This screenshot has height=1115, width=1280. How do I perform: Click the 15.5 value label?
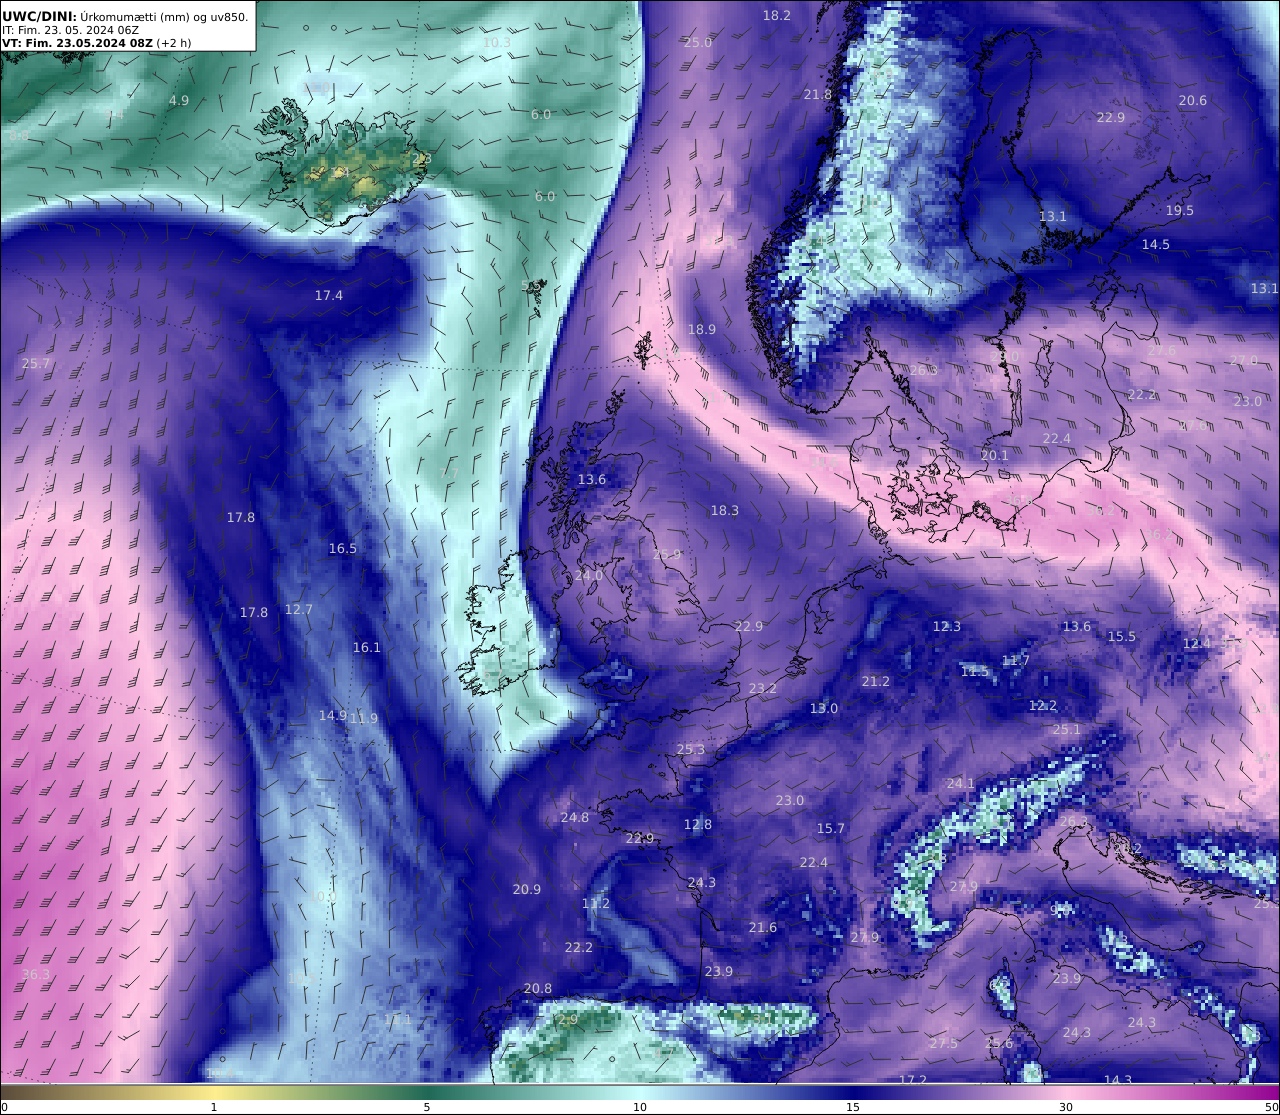coord(1122,636)
